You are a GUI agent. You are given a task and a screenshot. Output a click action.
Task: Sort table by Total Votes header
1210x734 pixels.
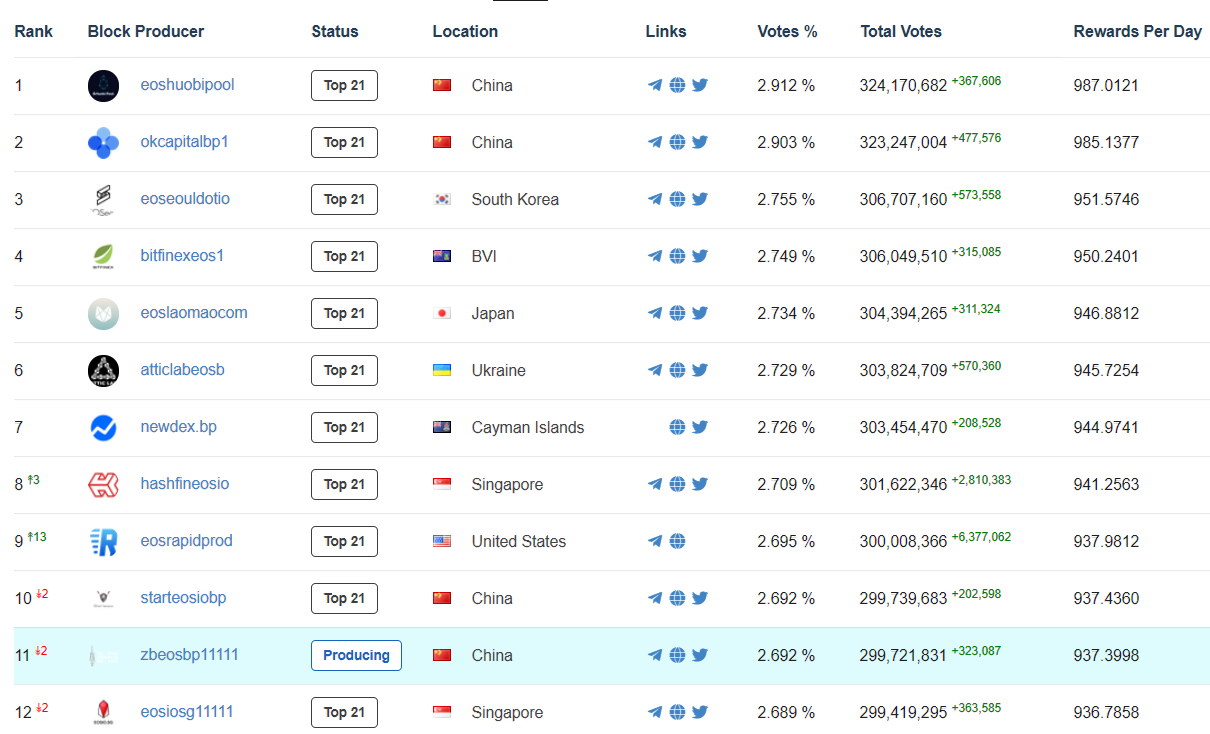900,32
